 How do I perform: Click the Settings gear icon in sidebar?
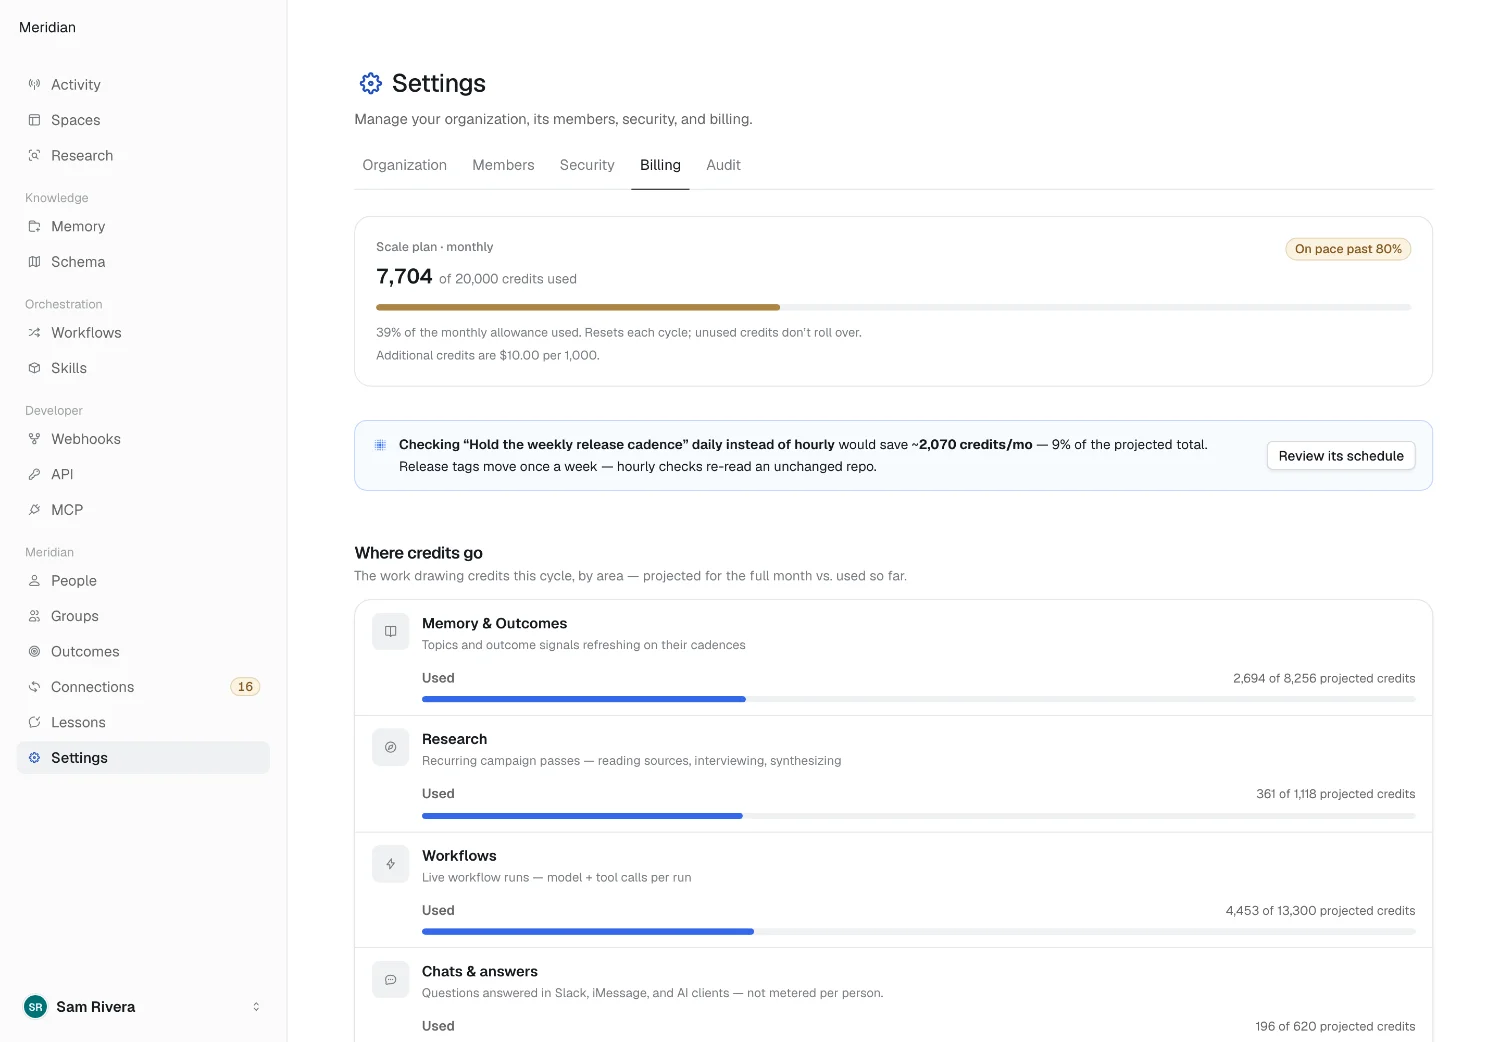tap(34, 758)
